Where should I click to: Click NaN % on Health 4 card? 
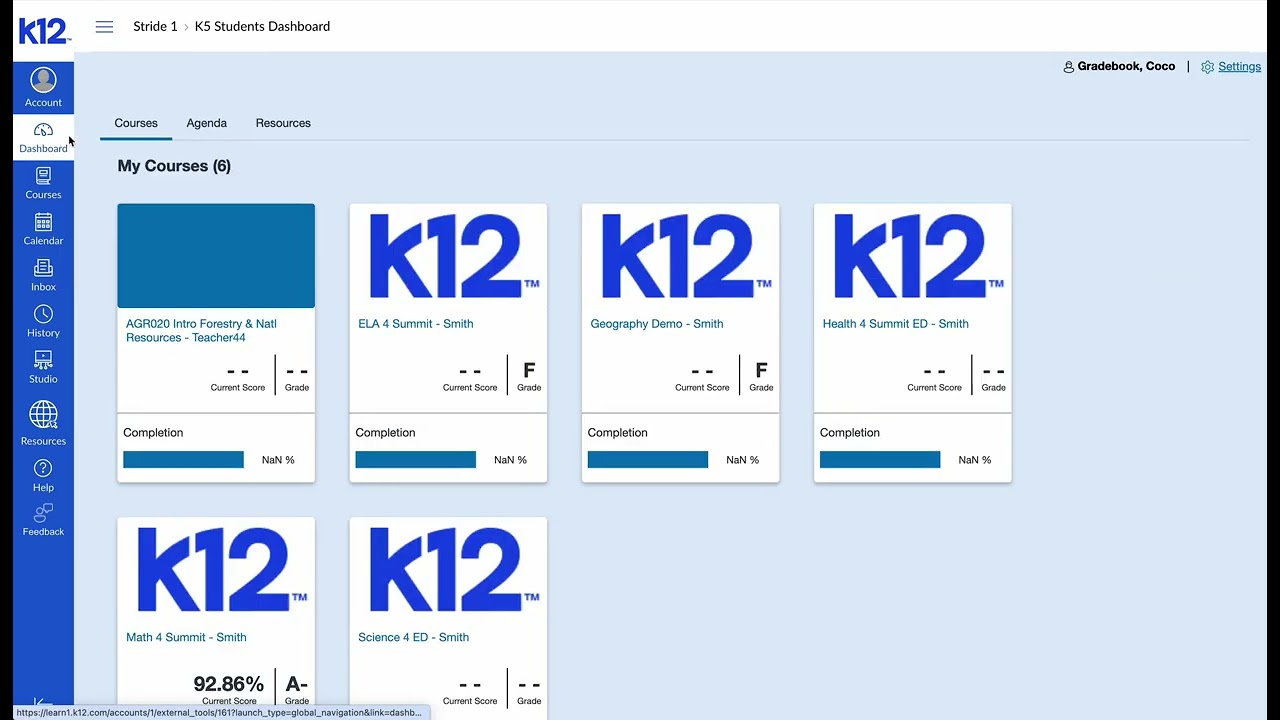click(x=974, y=460)
